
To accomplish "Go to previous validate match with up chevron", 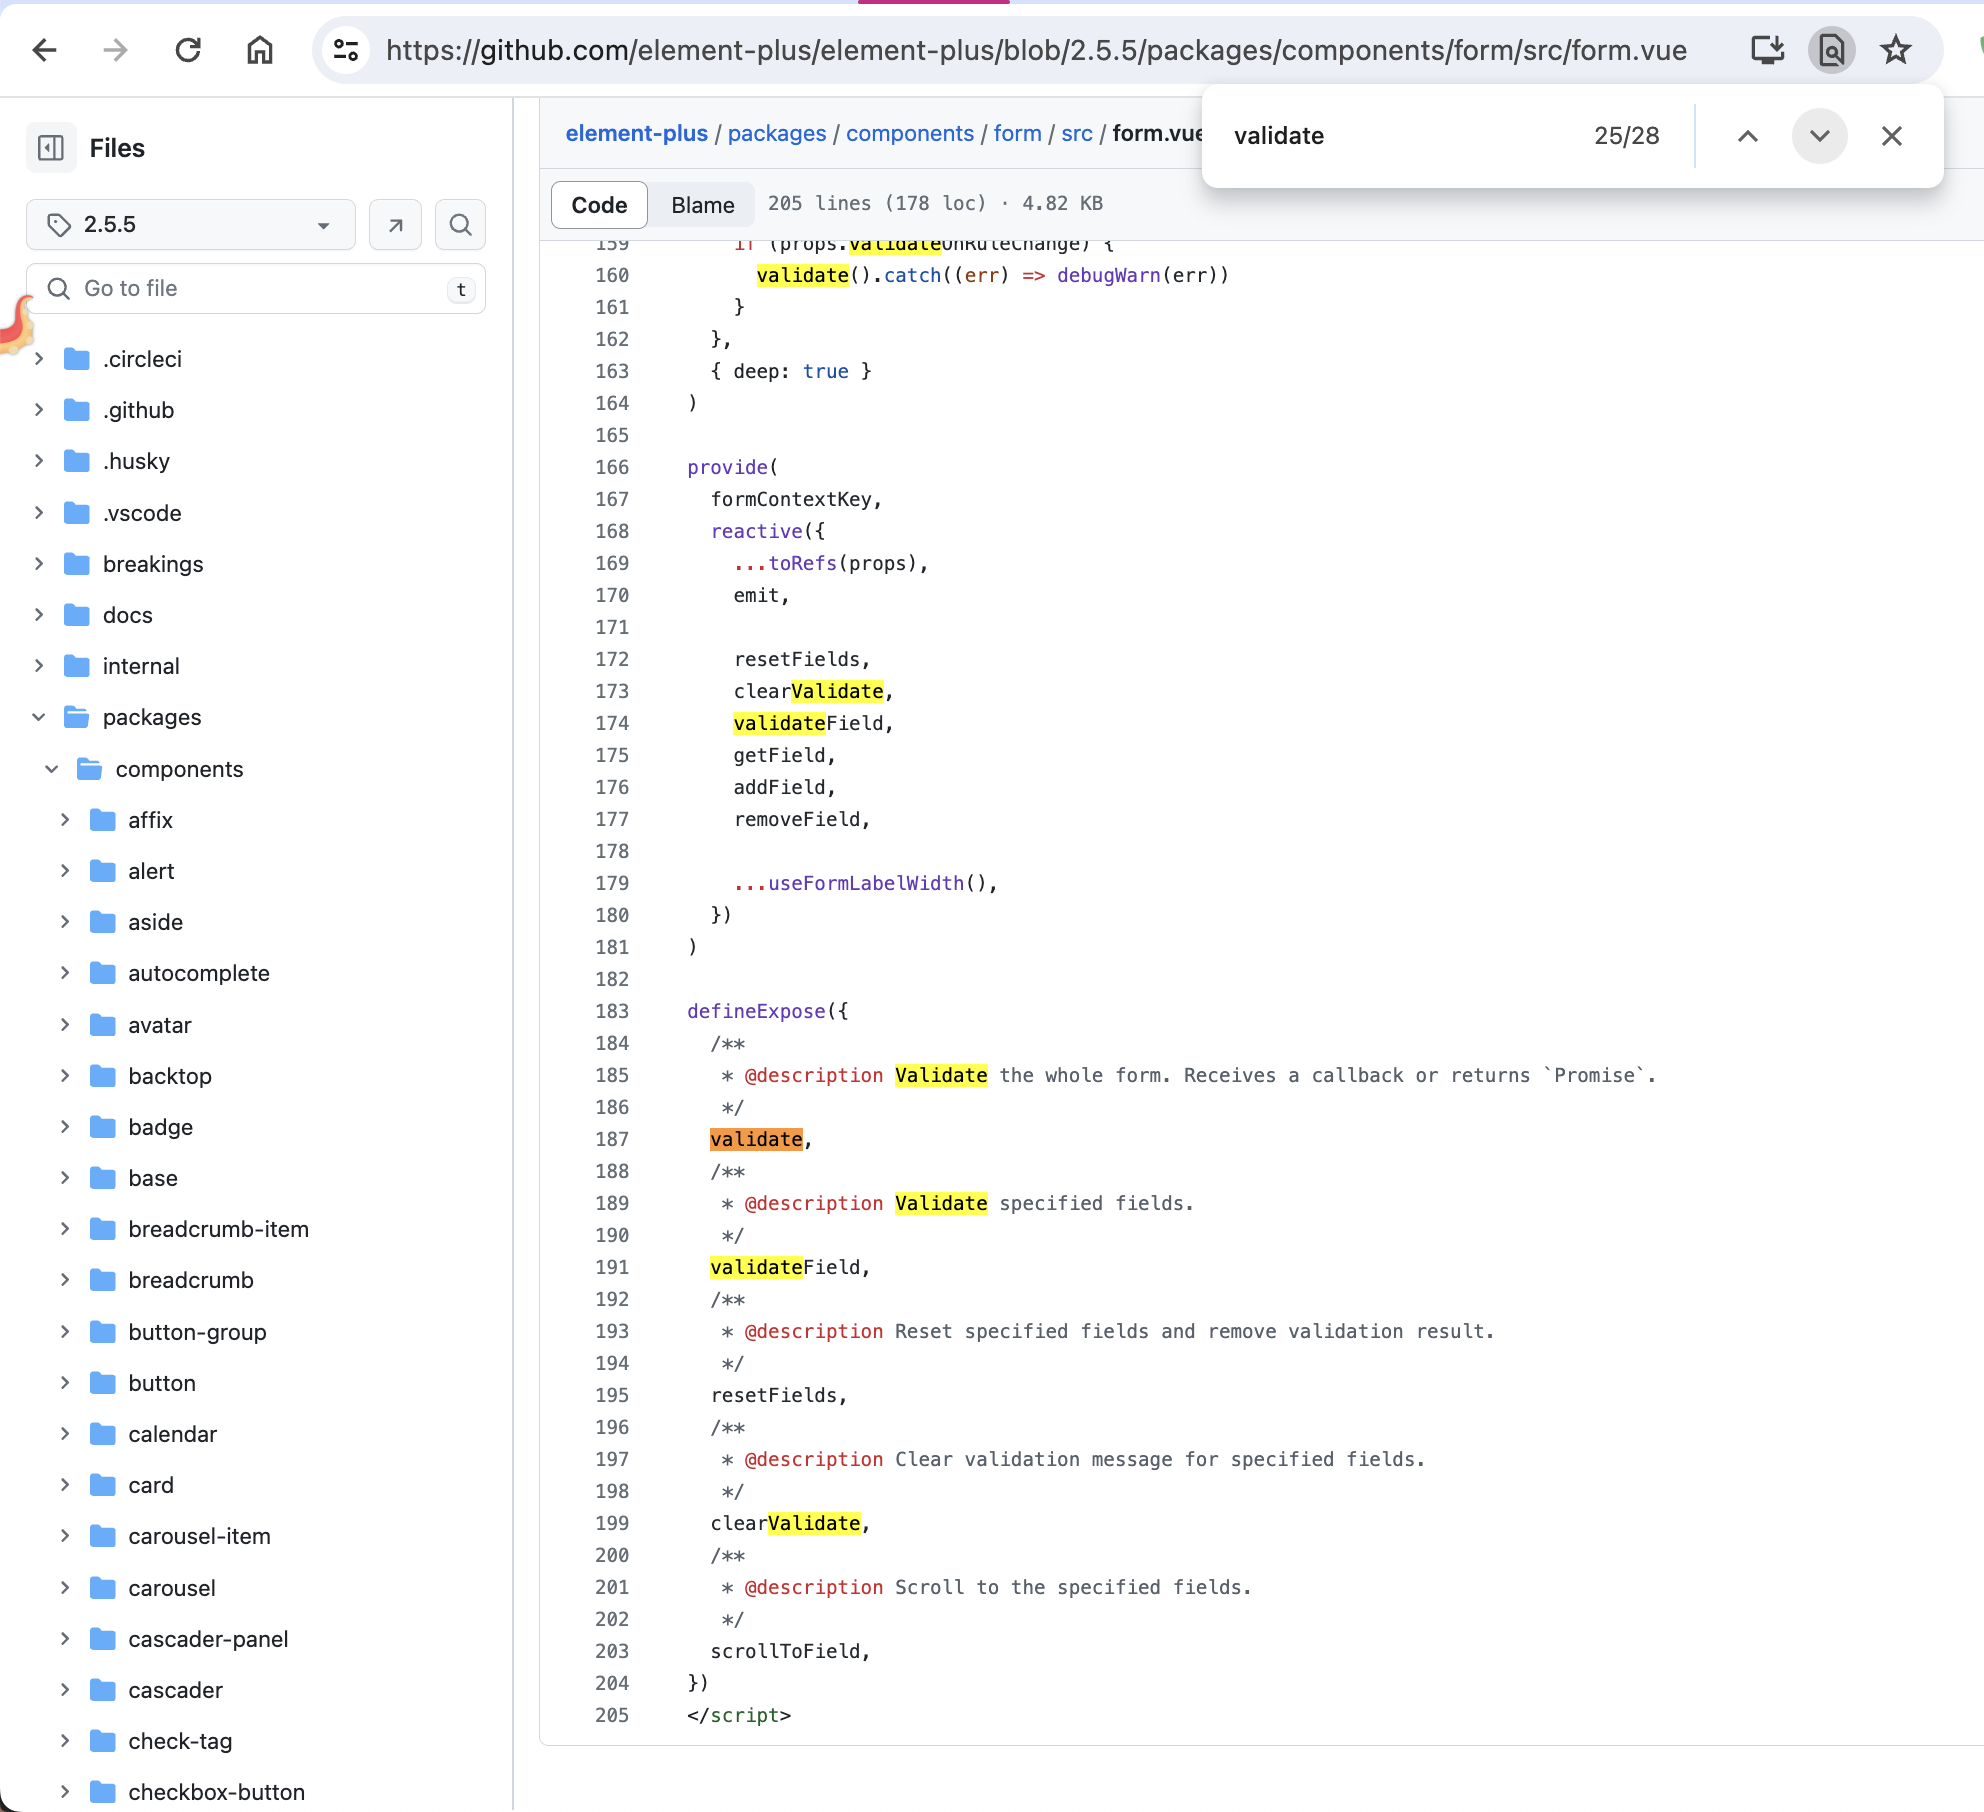I will [1747, 136].
